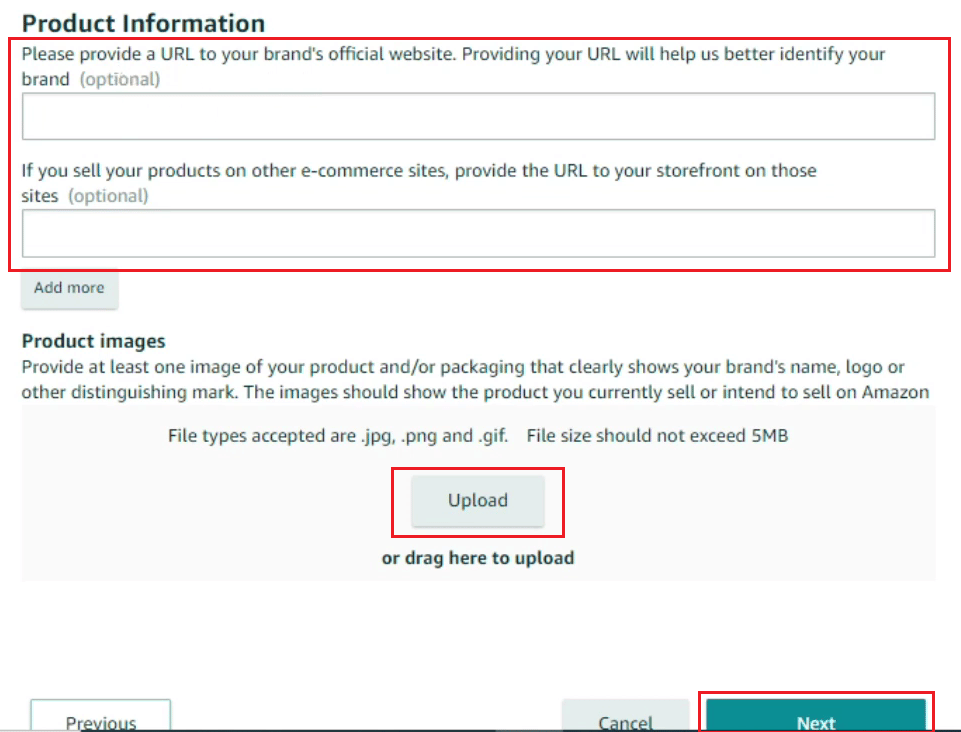Select the Product images heading
Viewport: 961px width, 732px height.
click(x=93, y=341)
